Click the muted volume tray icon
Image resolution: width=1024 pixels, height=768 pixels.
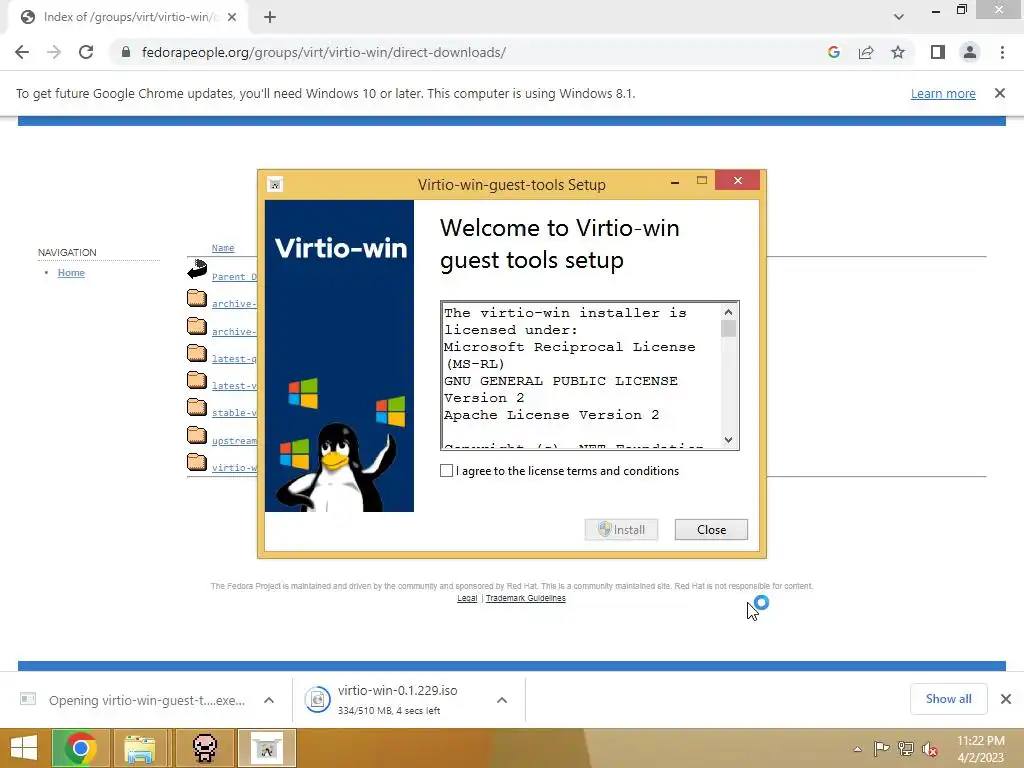(929, 749)
